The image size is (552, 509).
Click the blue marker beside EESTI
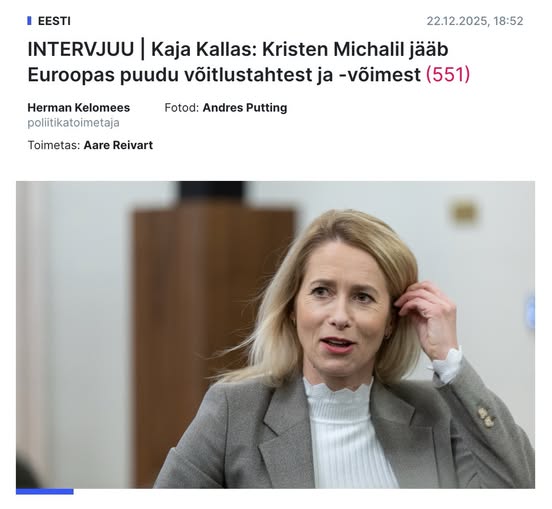pos(29,21)
